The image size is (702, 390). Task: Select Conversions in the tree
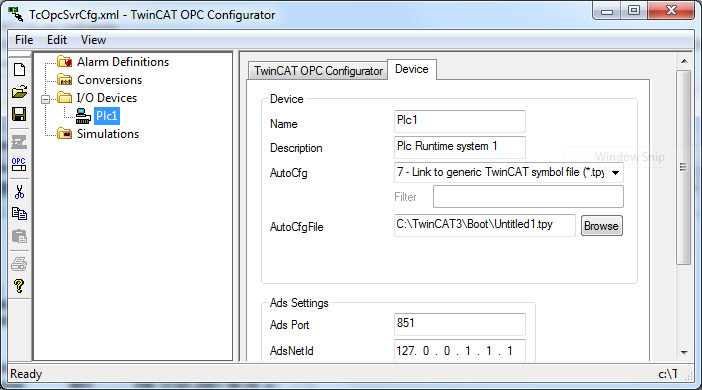pyautogui.click(x=110, y=80)
